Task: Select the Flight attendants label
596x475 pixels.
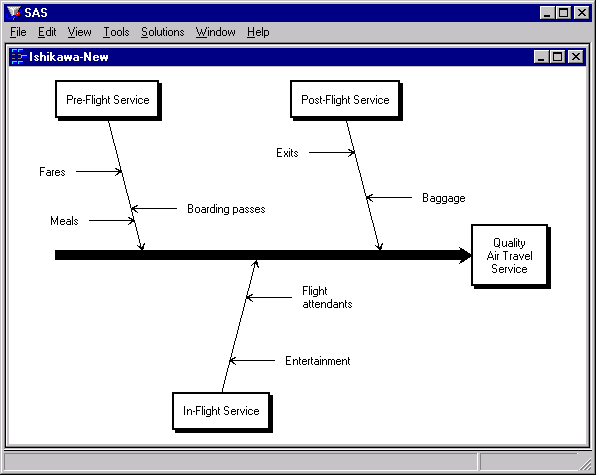Action: coord(327,298)
